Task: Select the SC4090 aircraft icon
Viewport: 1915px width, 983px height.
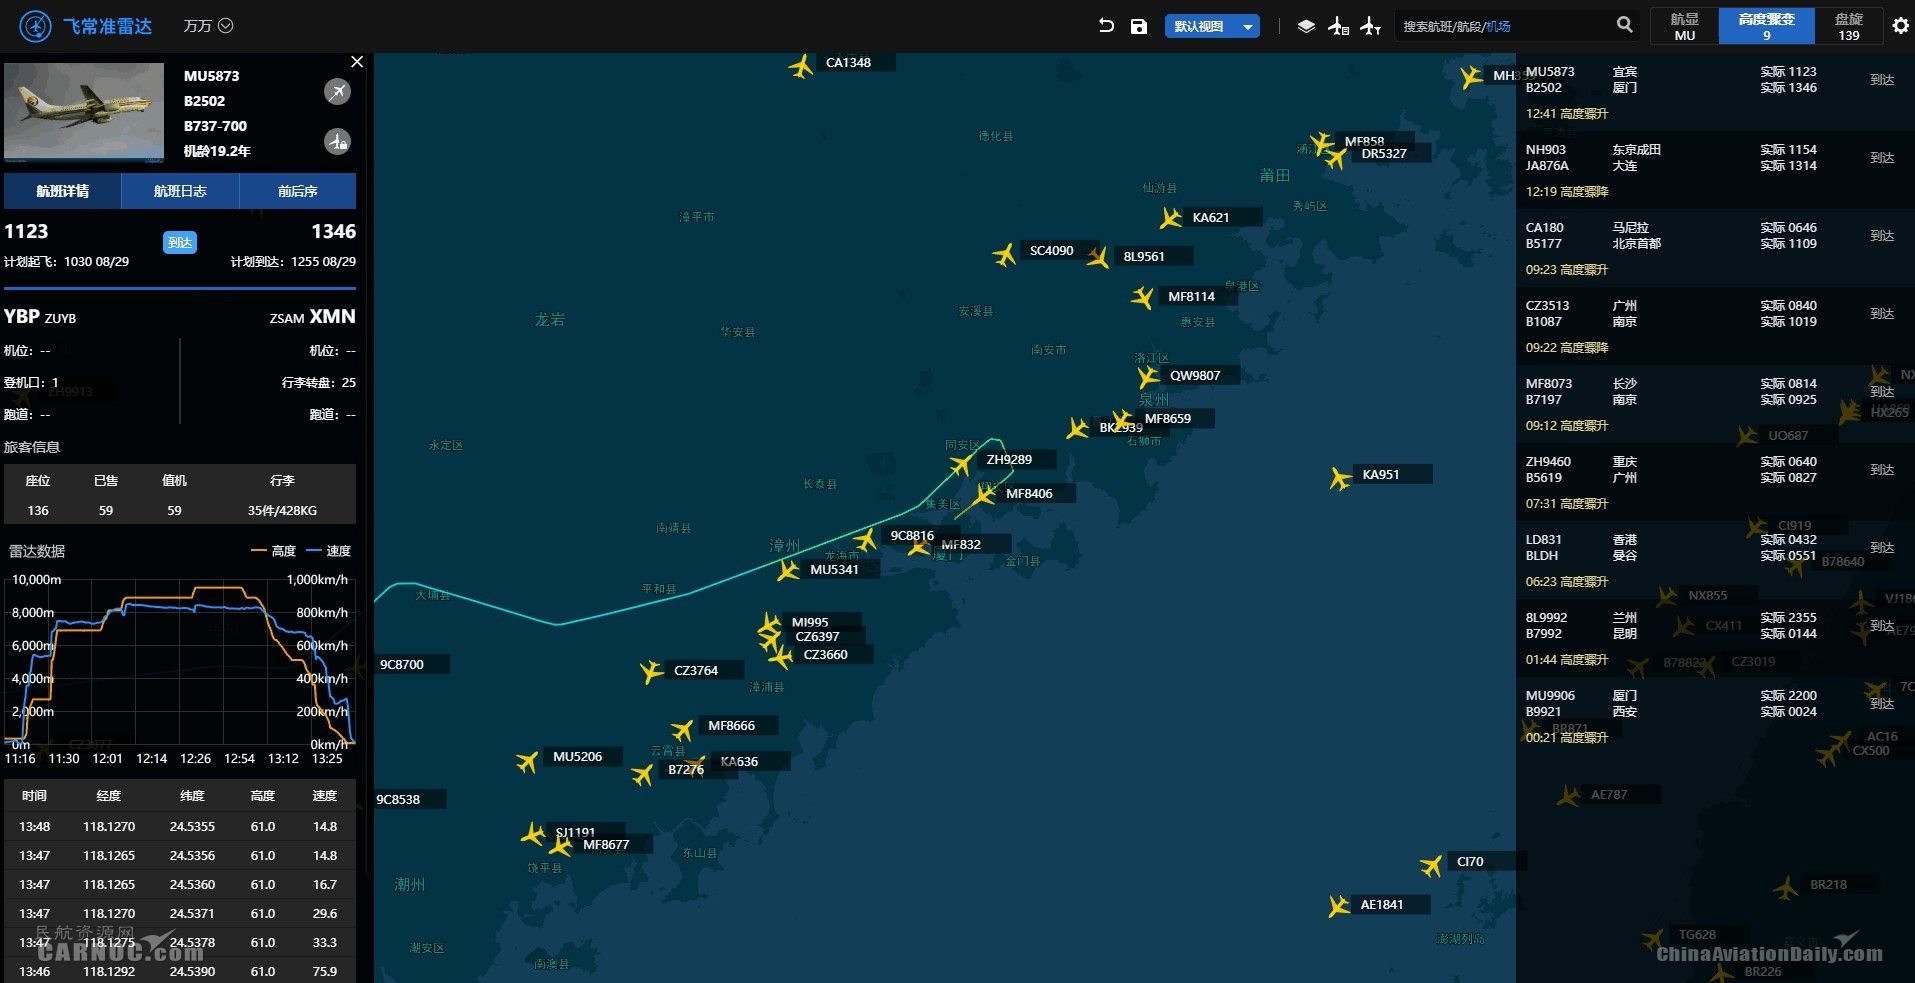Action: tap(1004, 255)
